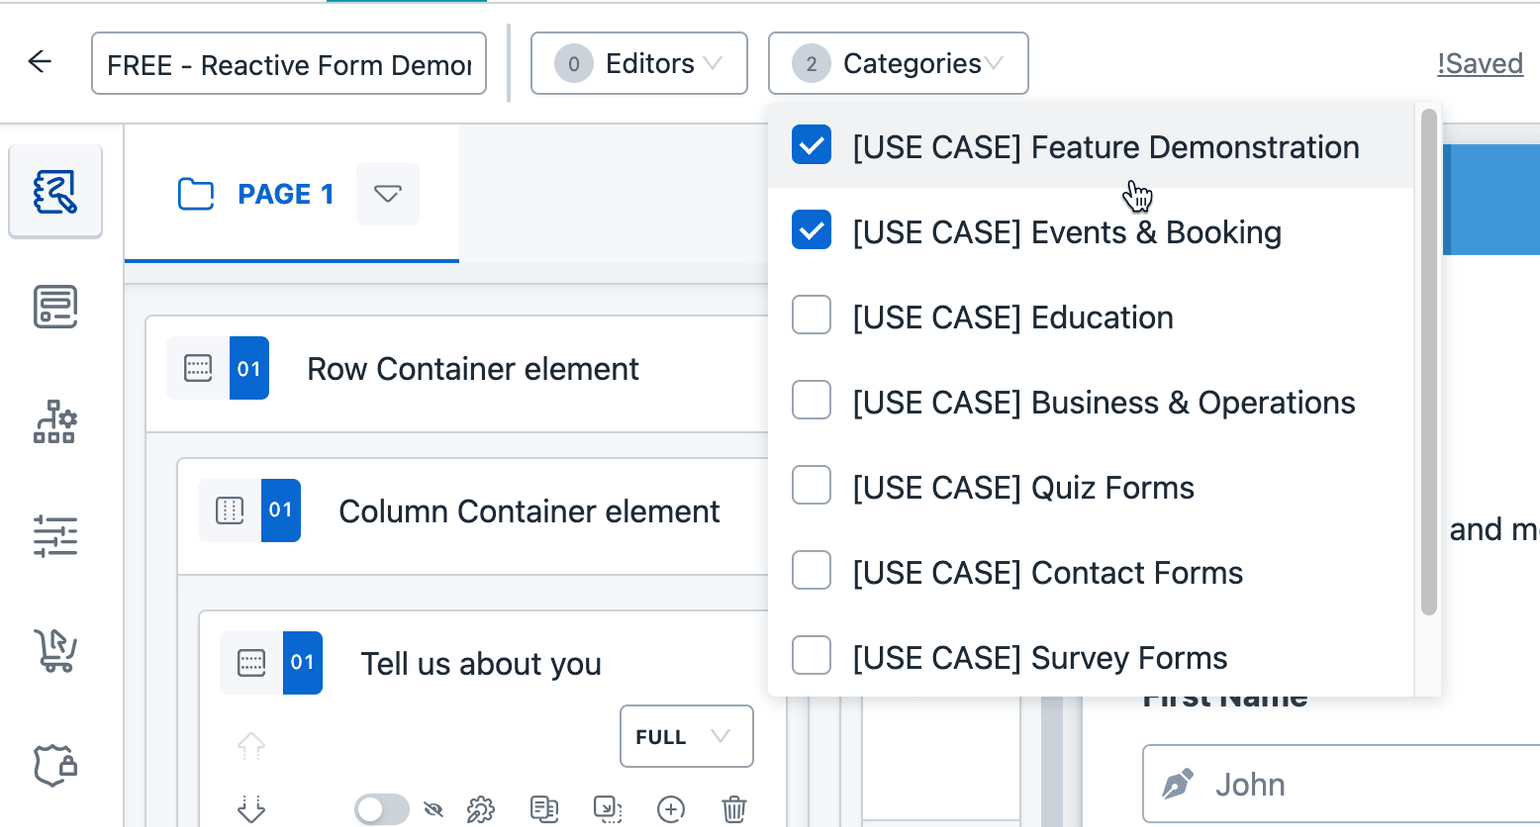Duplicate the Tell us about you element
This screenshot has height=827, width=1540.
click(545, 809)
